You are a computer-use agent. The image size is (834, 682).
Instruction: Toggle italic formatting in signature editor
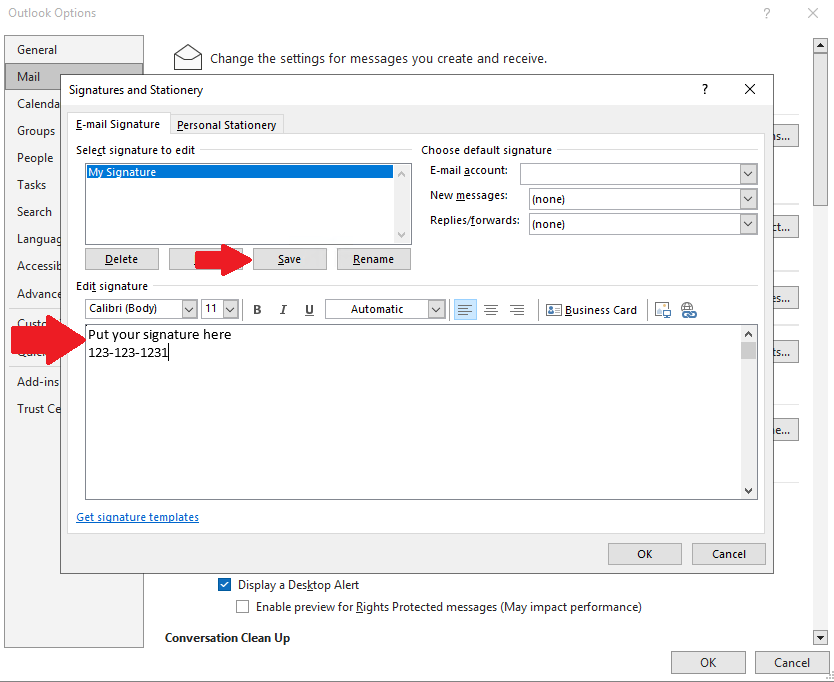tap(283, 310)
